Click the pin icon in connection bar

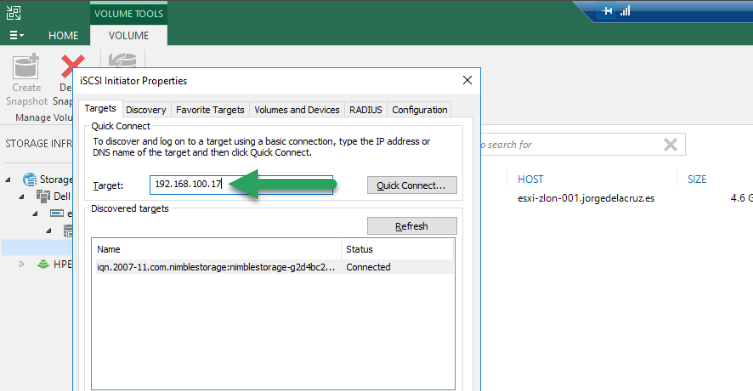(607, 11)
